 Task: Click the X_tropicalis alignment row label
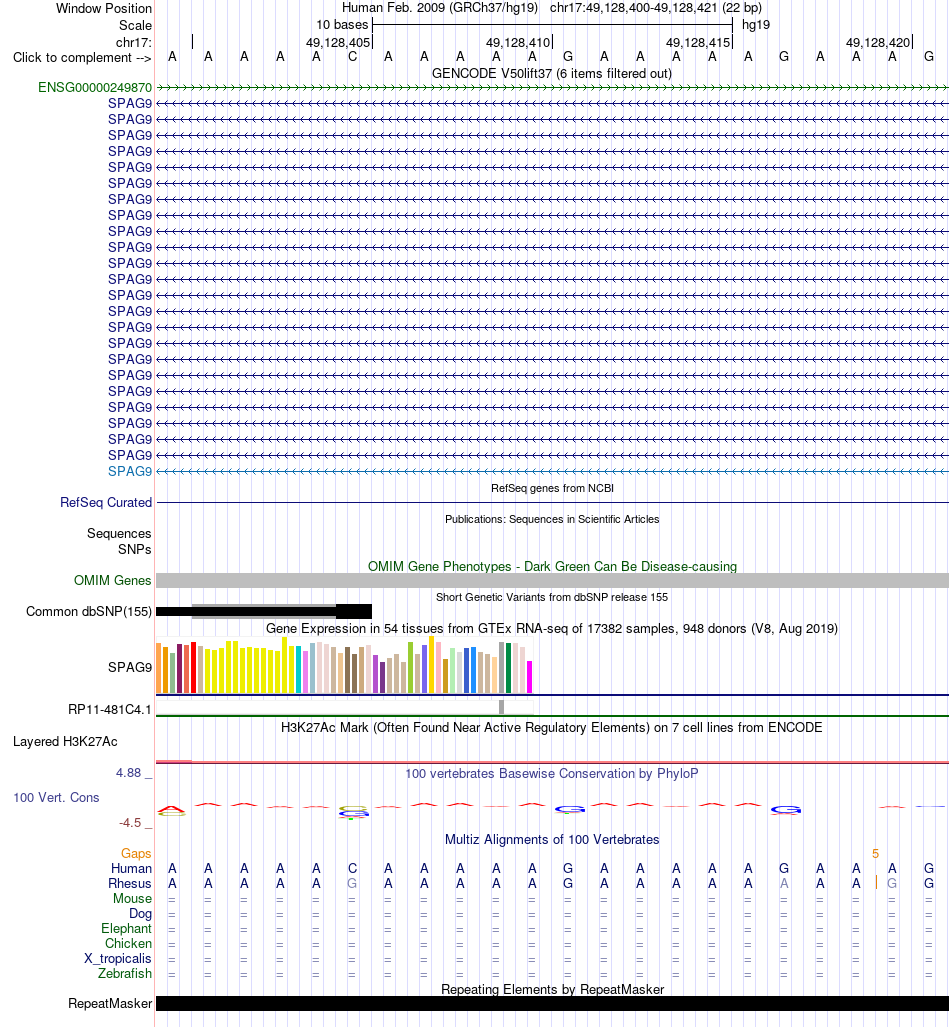pyautogui.click(x=118, y=958)
